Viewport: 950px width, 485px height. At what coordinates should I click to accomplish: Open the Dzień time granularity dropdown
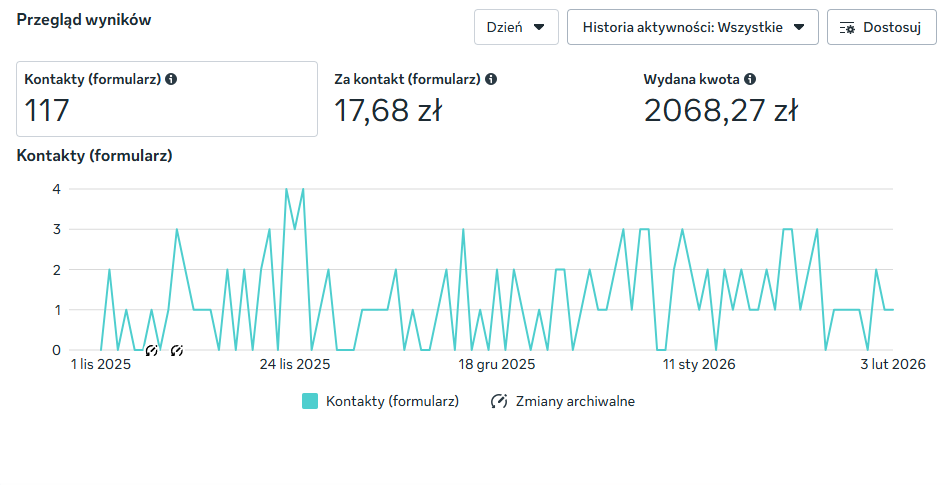tap(515, 27)
